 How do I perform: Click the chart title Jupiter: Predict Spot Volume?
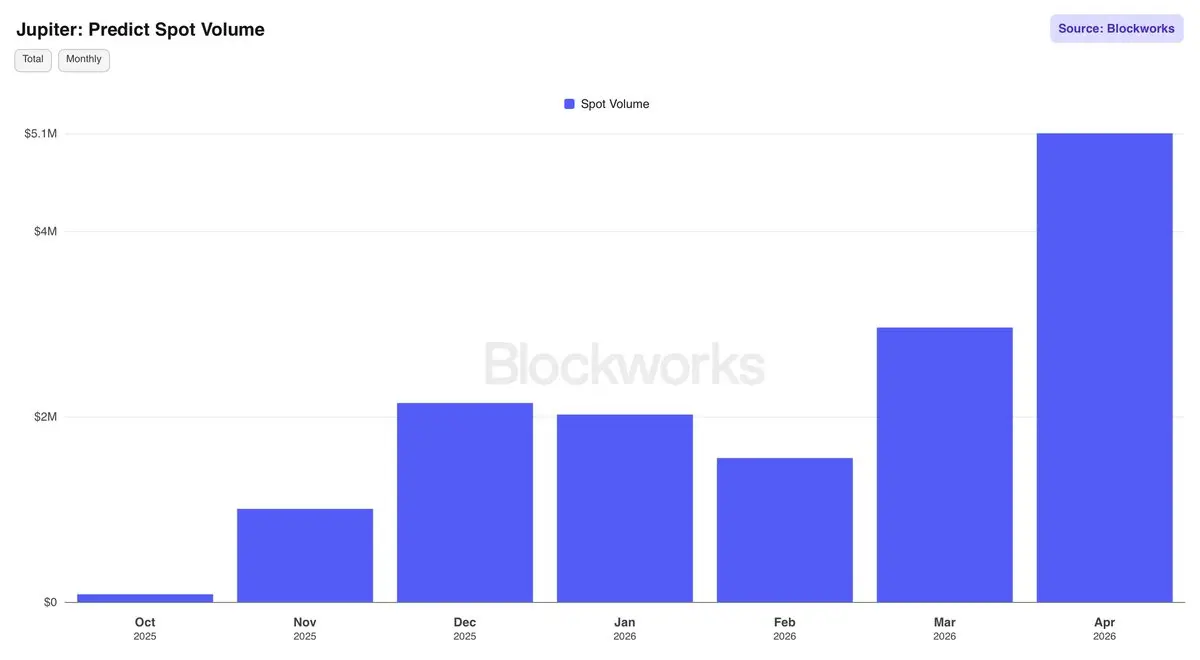[140, 29]
